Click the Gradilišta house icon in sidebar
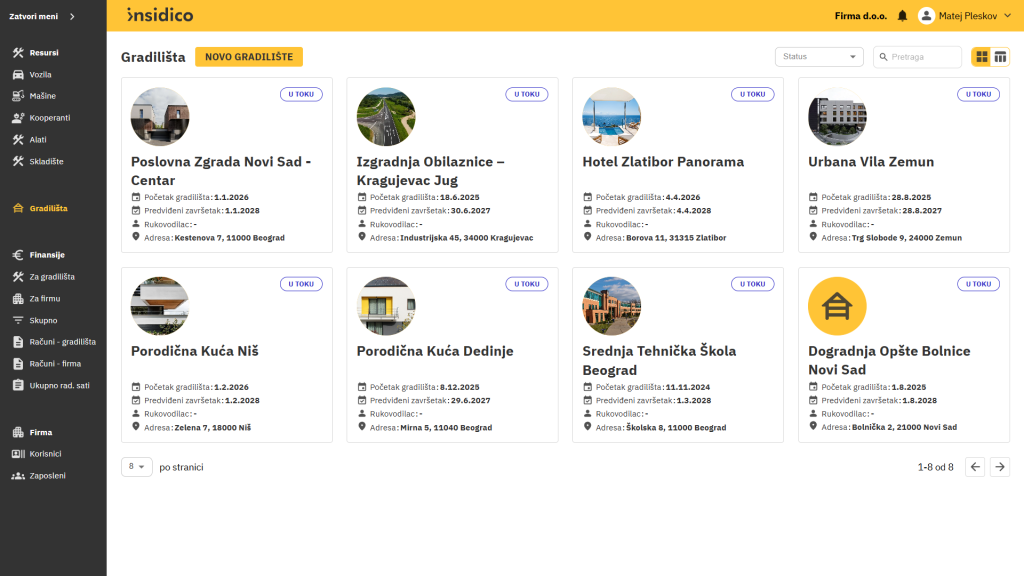This screenshot has height=576, width=1024. 18,208
